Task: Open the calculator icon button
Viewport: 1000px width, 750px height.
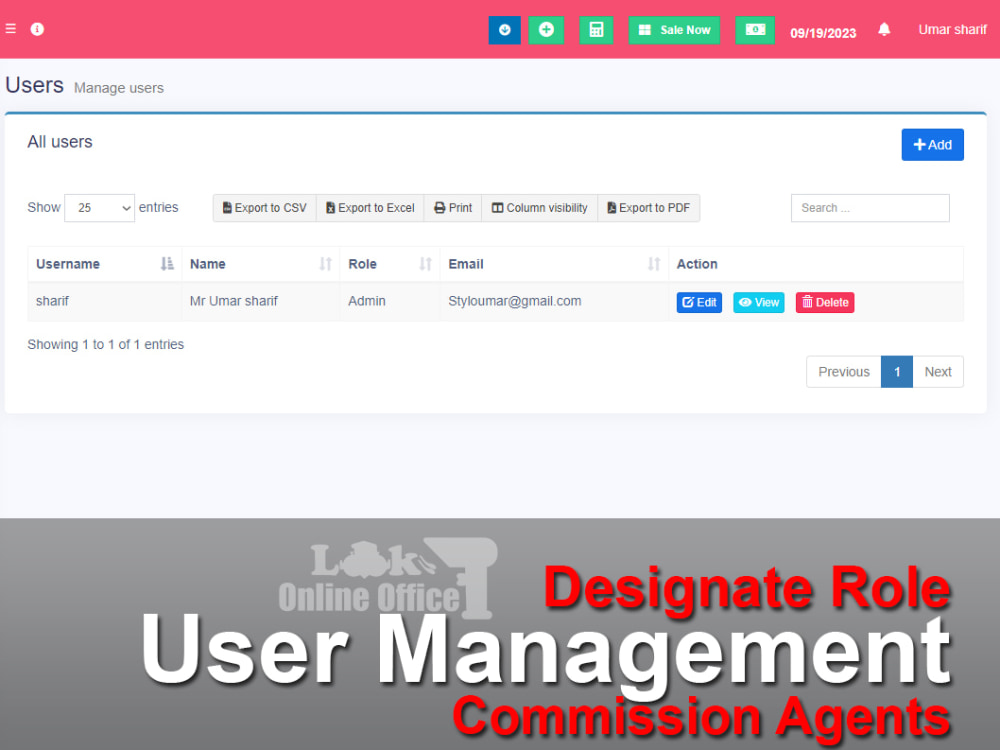Action: pyautogui.click(x=596, y=30)
